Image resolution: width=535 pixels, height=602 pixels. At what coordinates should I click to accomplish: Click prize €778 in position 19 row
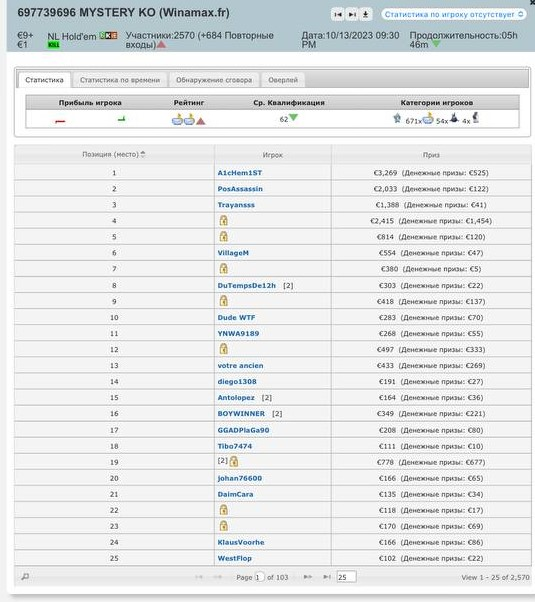pos(385,463)
